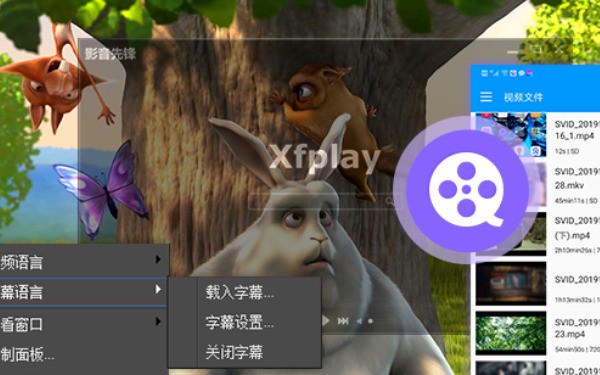
Task: Expand submenu arrow beside 频语言
Action: [x=158, y=259]
